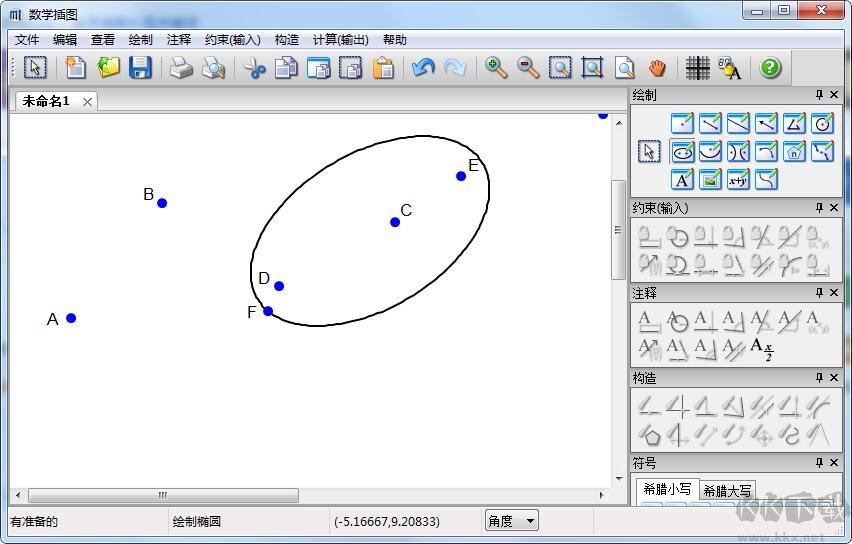Switch to the 希腊大写 tab
Screen dimensions: 852x544
pos(727,490)
